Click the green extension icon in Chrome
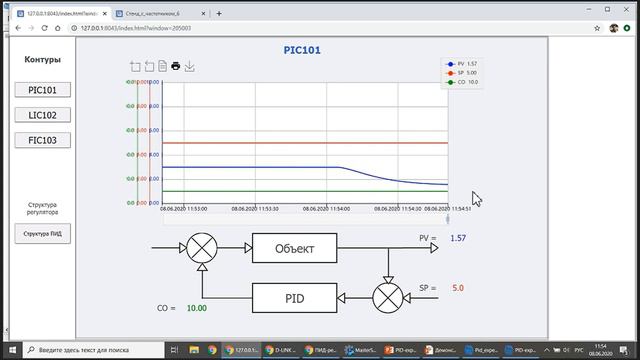This screenshot has height=360, width=640. [627, 28]
